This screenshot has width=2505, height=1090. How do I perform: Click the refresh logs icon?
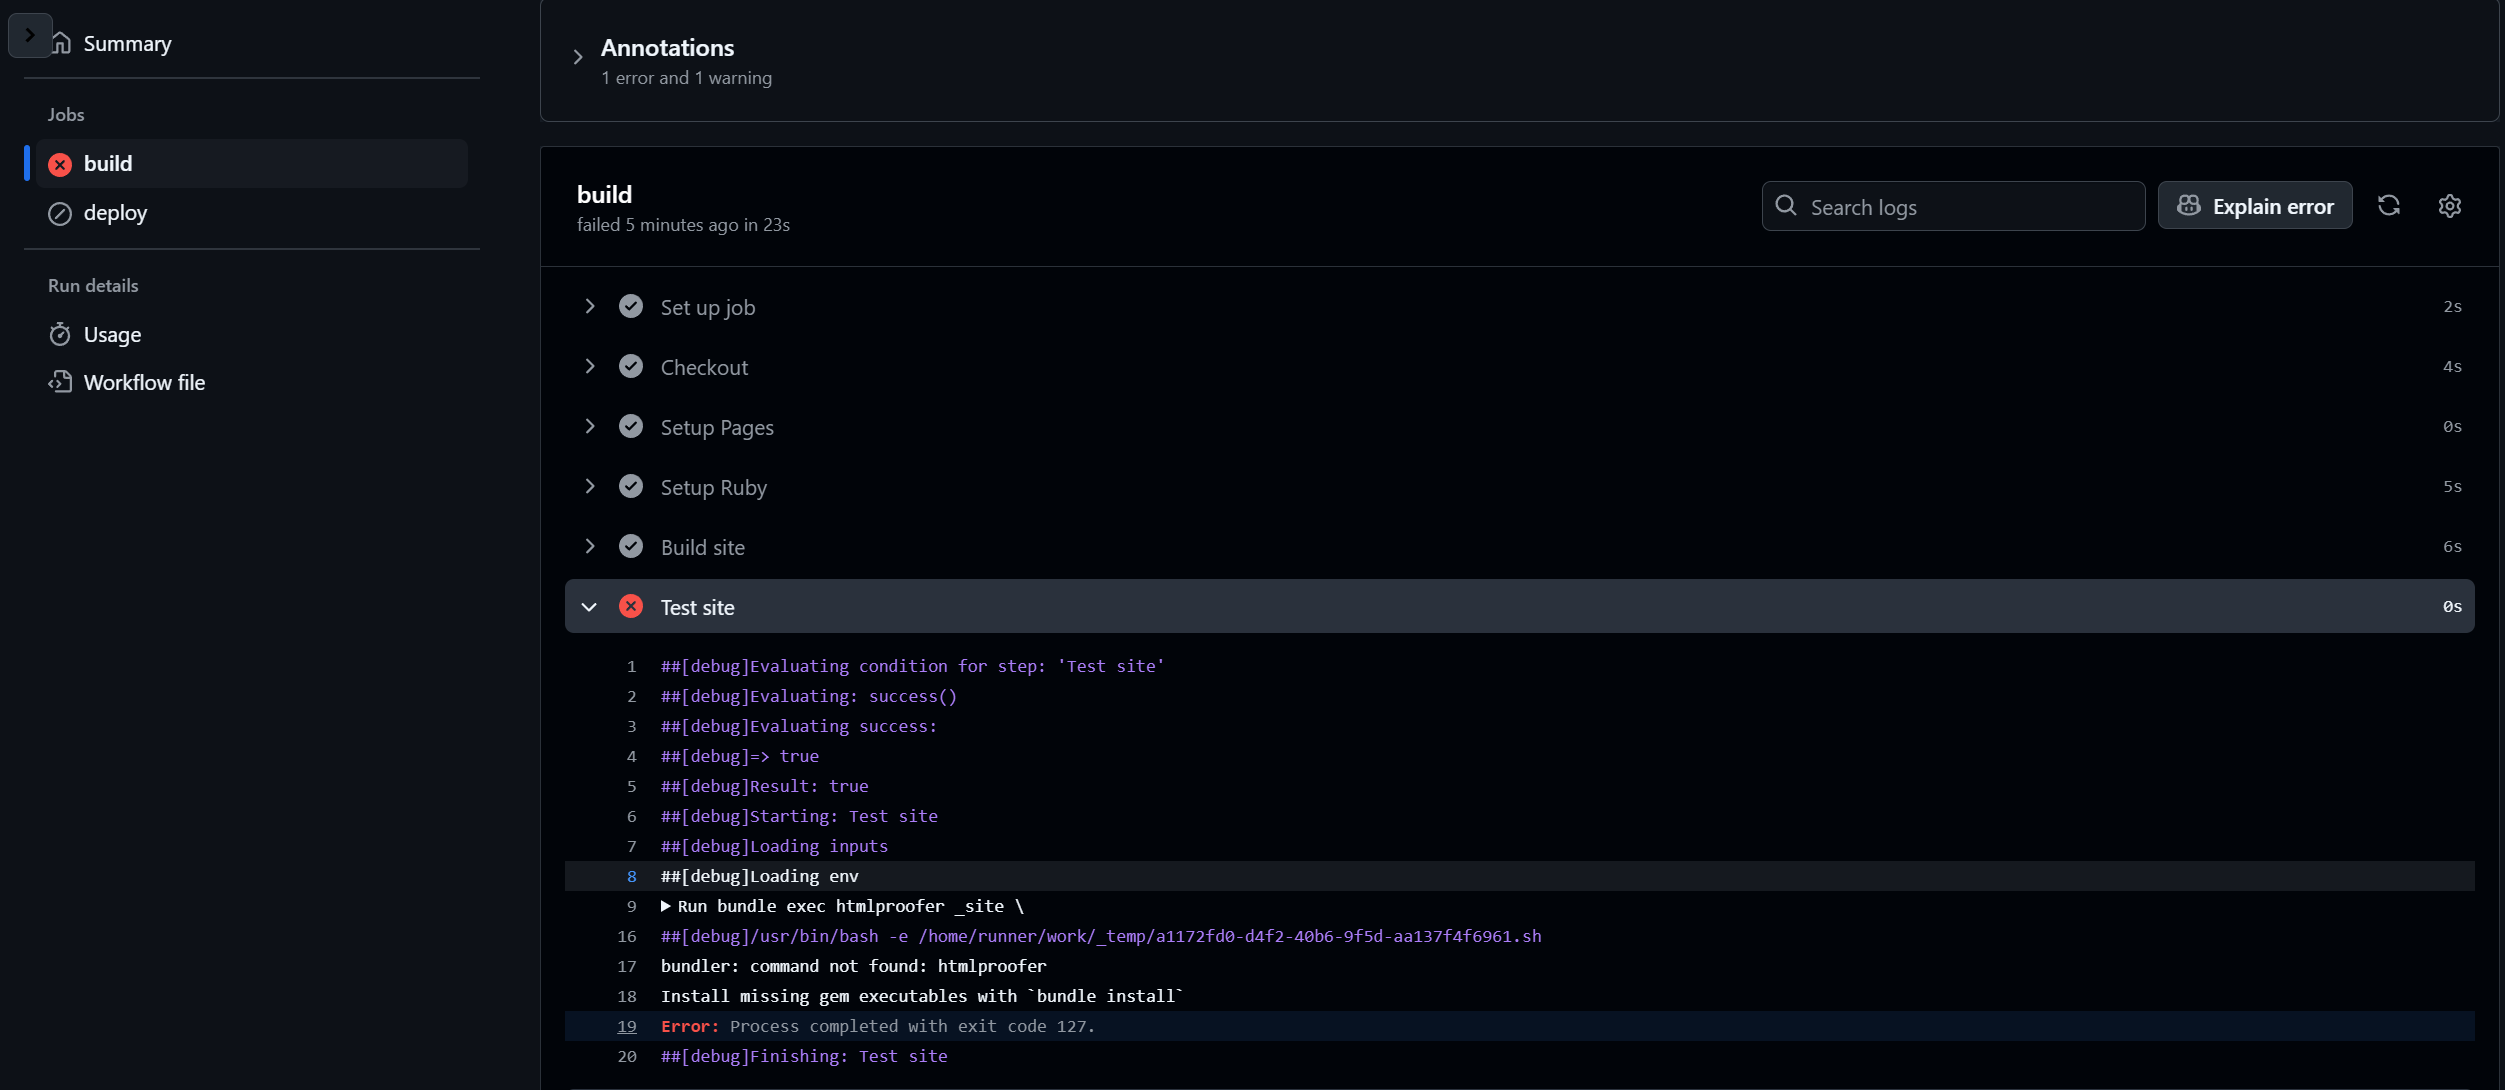[2389, 206]
